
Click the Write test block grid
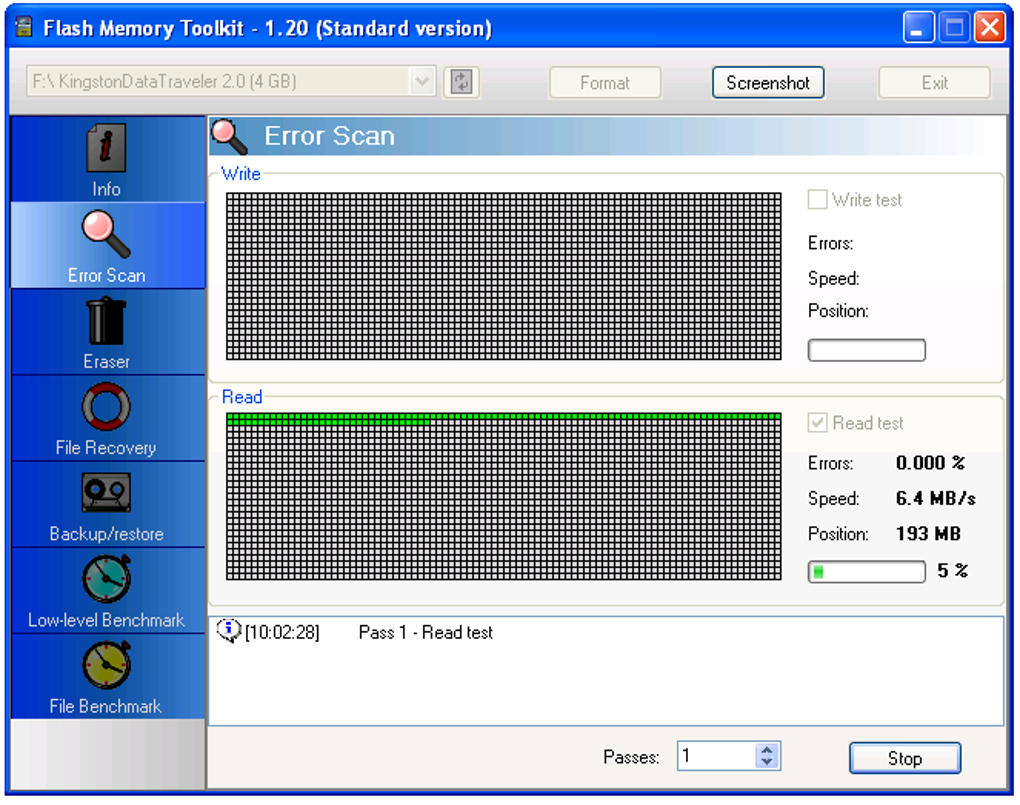tap(503, 276)
